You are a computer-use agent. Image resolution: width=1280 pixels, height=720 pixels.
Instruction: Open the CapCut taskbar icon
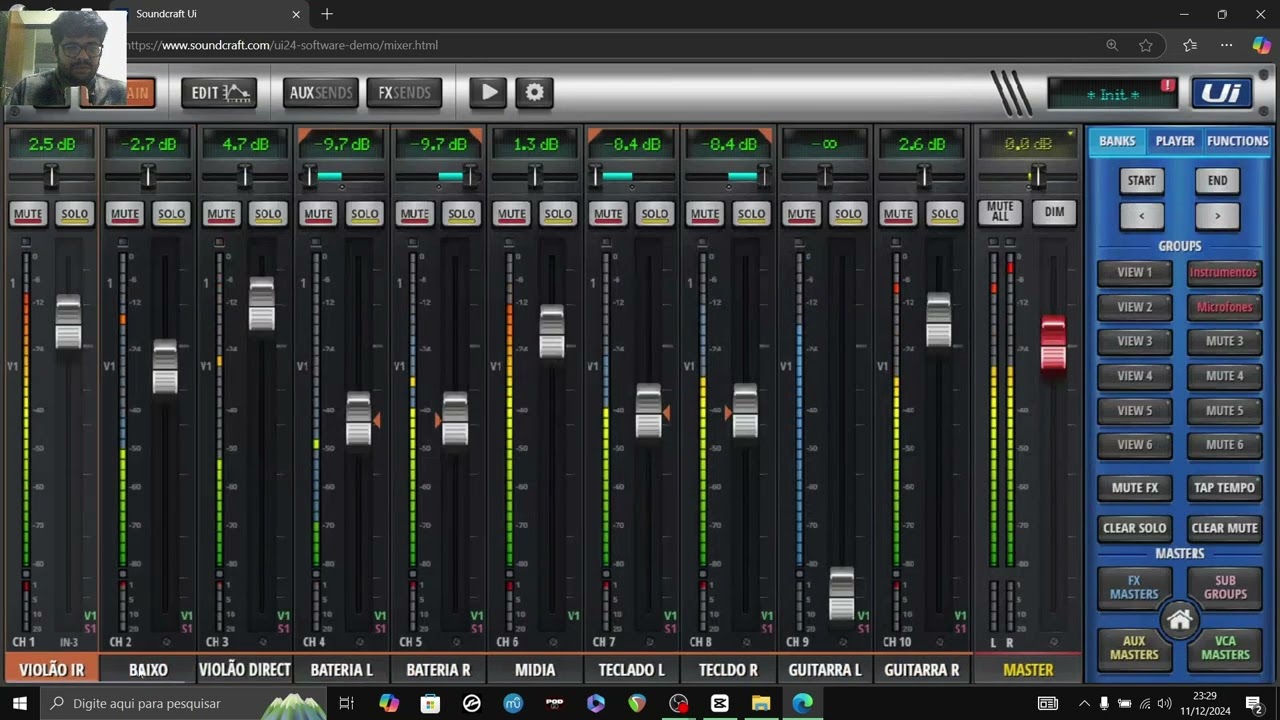(719, 703)
